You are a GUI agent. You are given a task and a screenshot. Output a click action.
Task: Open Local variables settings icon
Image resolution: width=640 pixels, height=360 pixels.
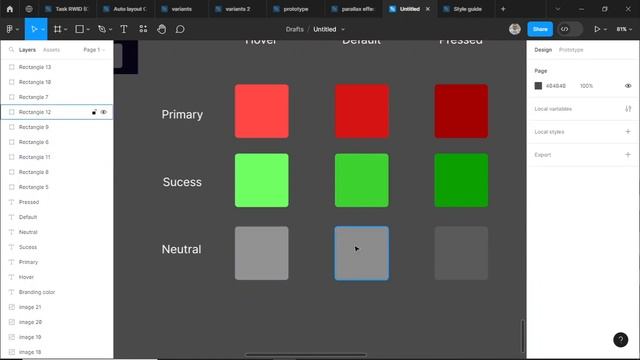click(628, 109)
